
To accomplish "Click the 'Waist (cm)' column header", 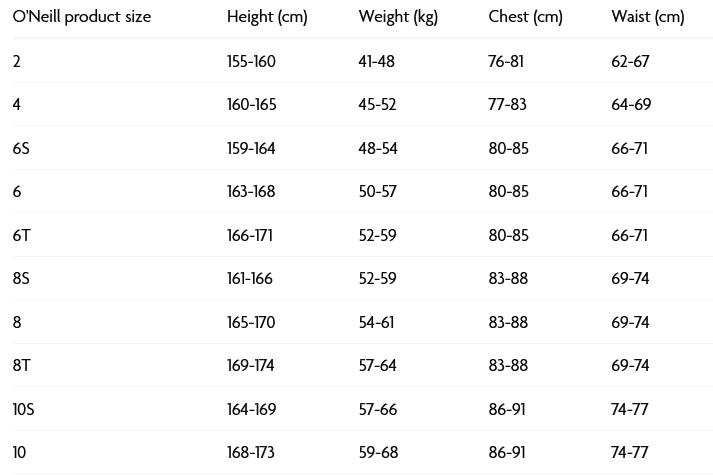I will [x=648, y=17].
